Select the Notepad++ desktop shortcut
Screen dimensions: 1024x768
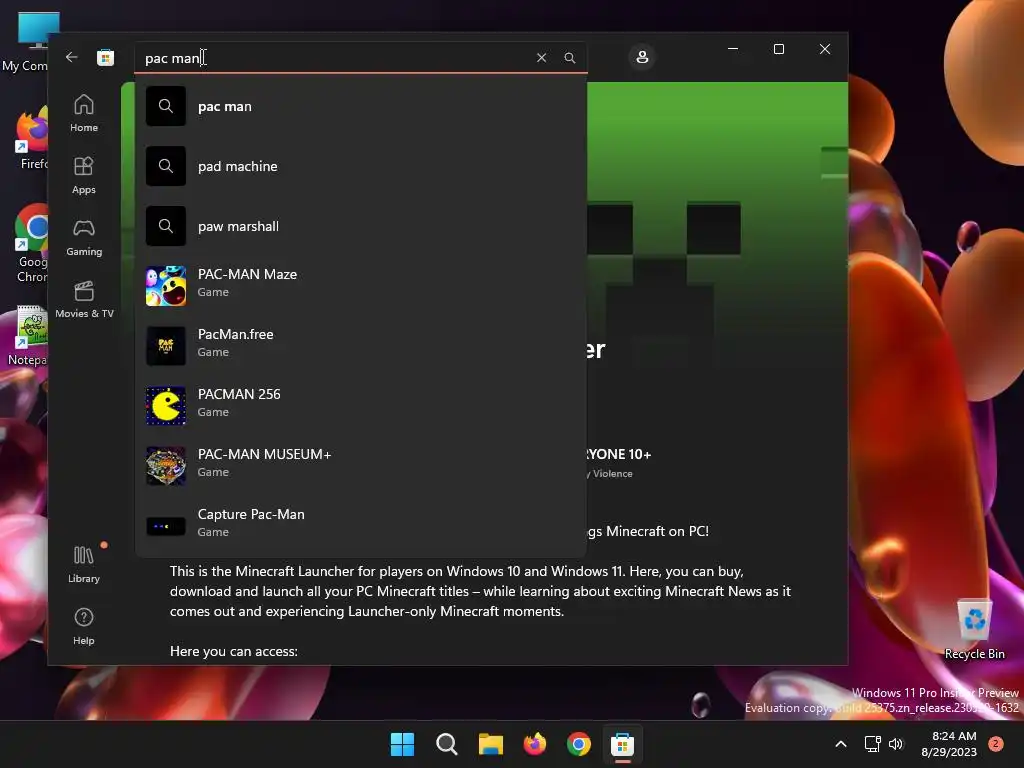(x=29, y=336)
